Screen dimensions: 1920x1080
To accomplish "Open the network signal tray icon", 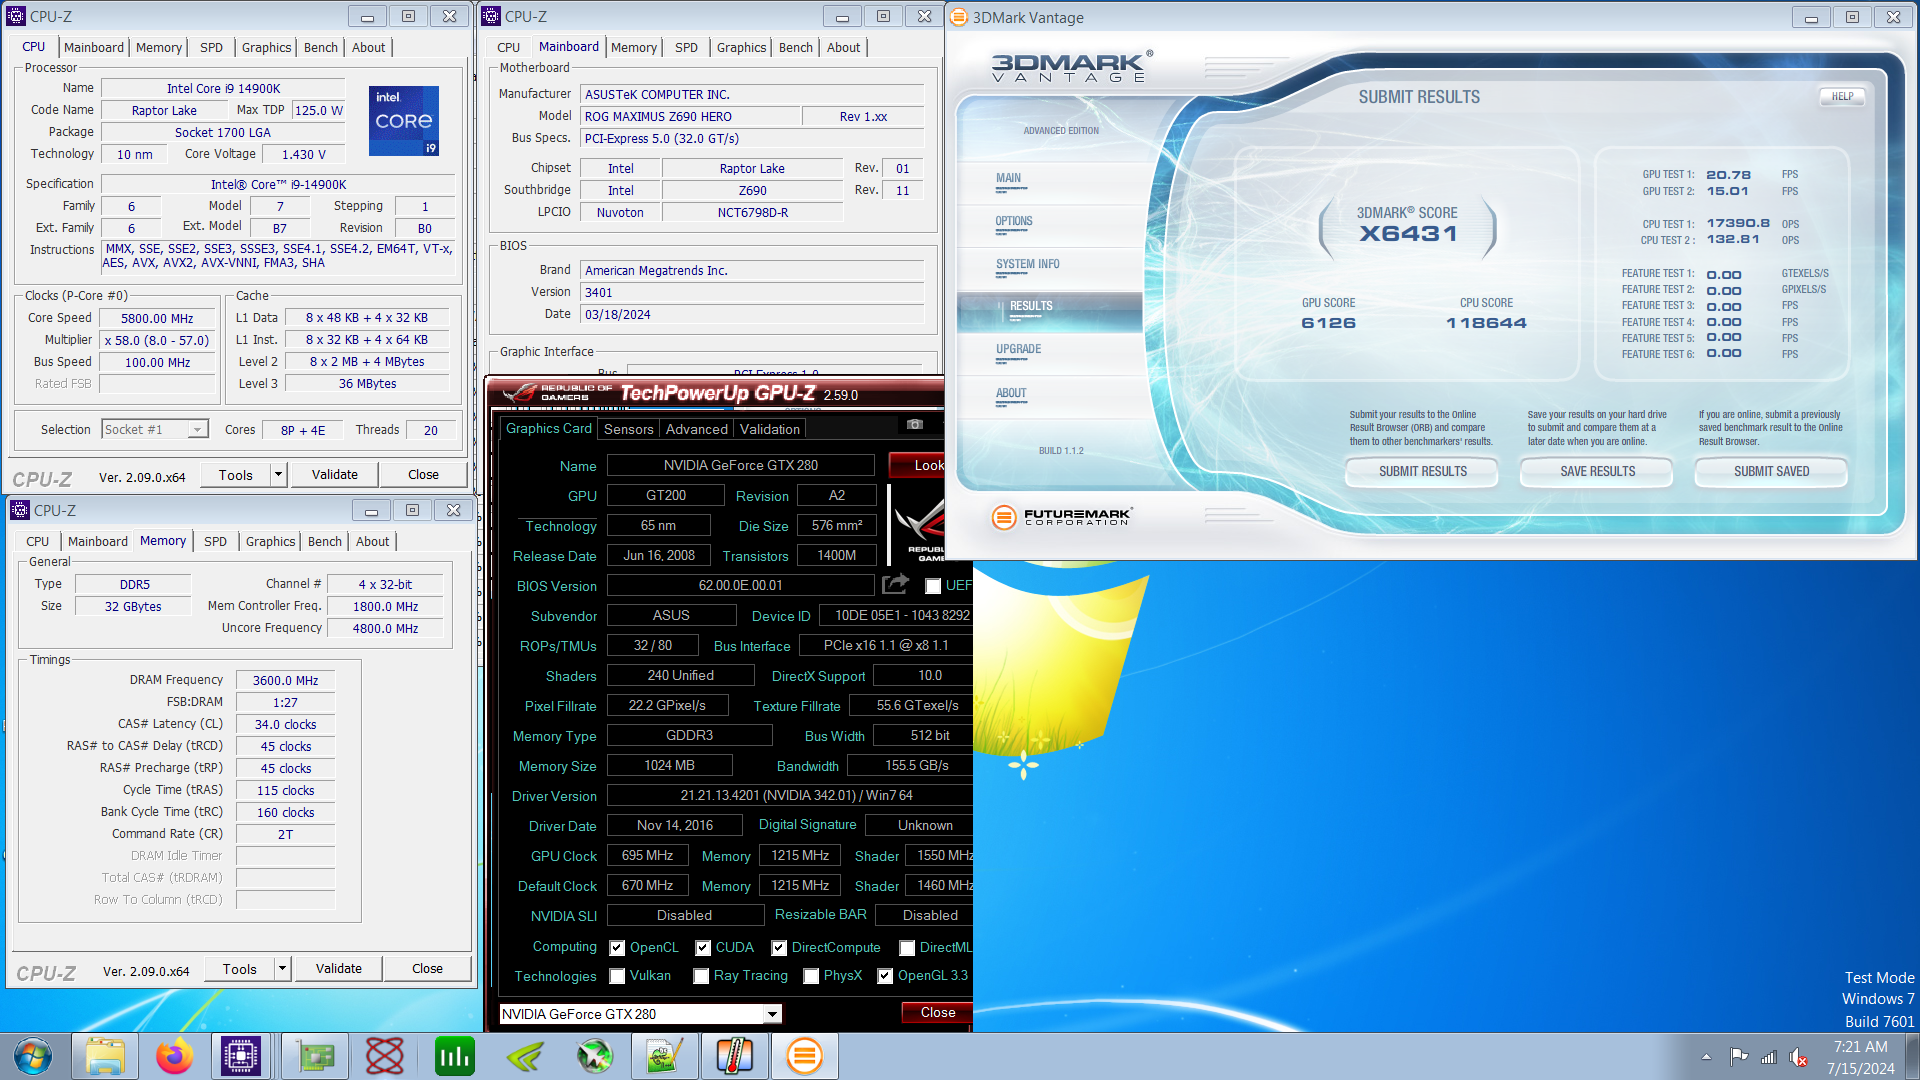I will coord(1769,1057).
